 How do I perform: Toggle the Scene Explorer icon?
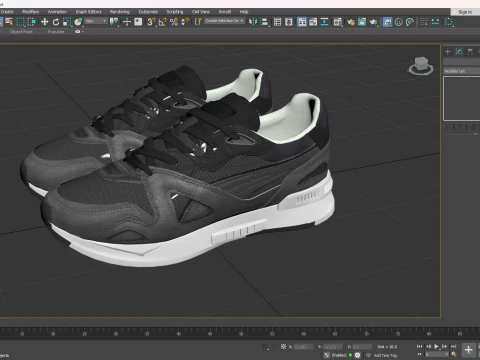point(277,22)
